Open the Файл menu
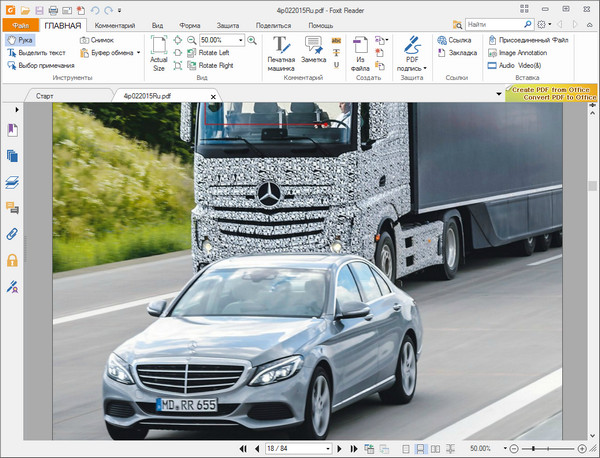 point(21,25)
